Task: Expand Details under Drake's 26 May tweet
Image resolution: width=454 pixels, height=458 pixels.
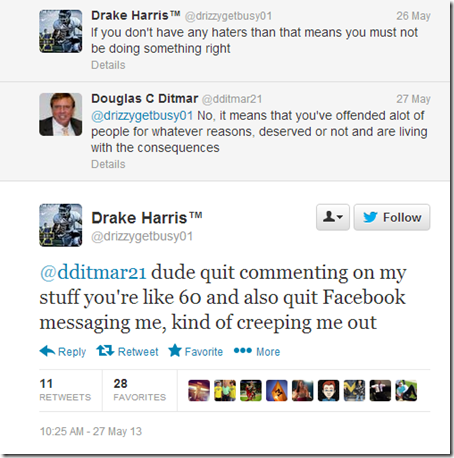Action: tap(108, 65)
